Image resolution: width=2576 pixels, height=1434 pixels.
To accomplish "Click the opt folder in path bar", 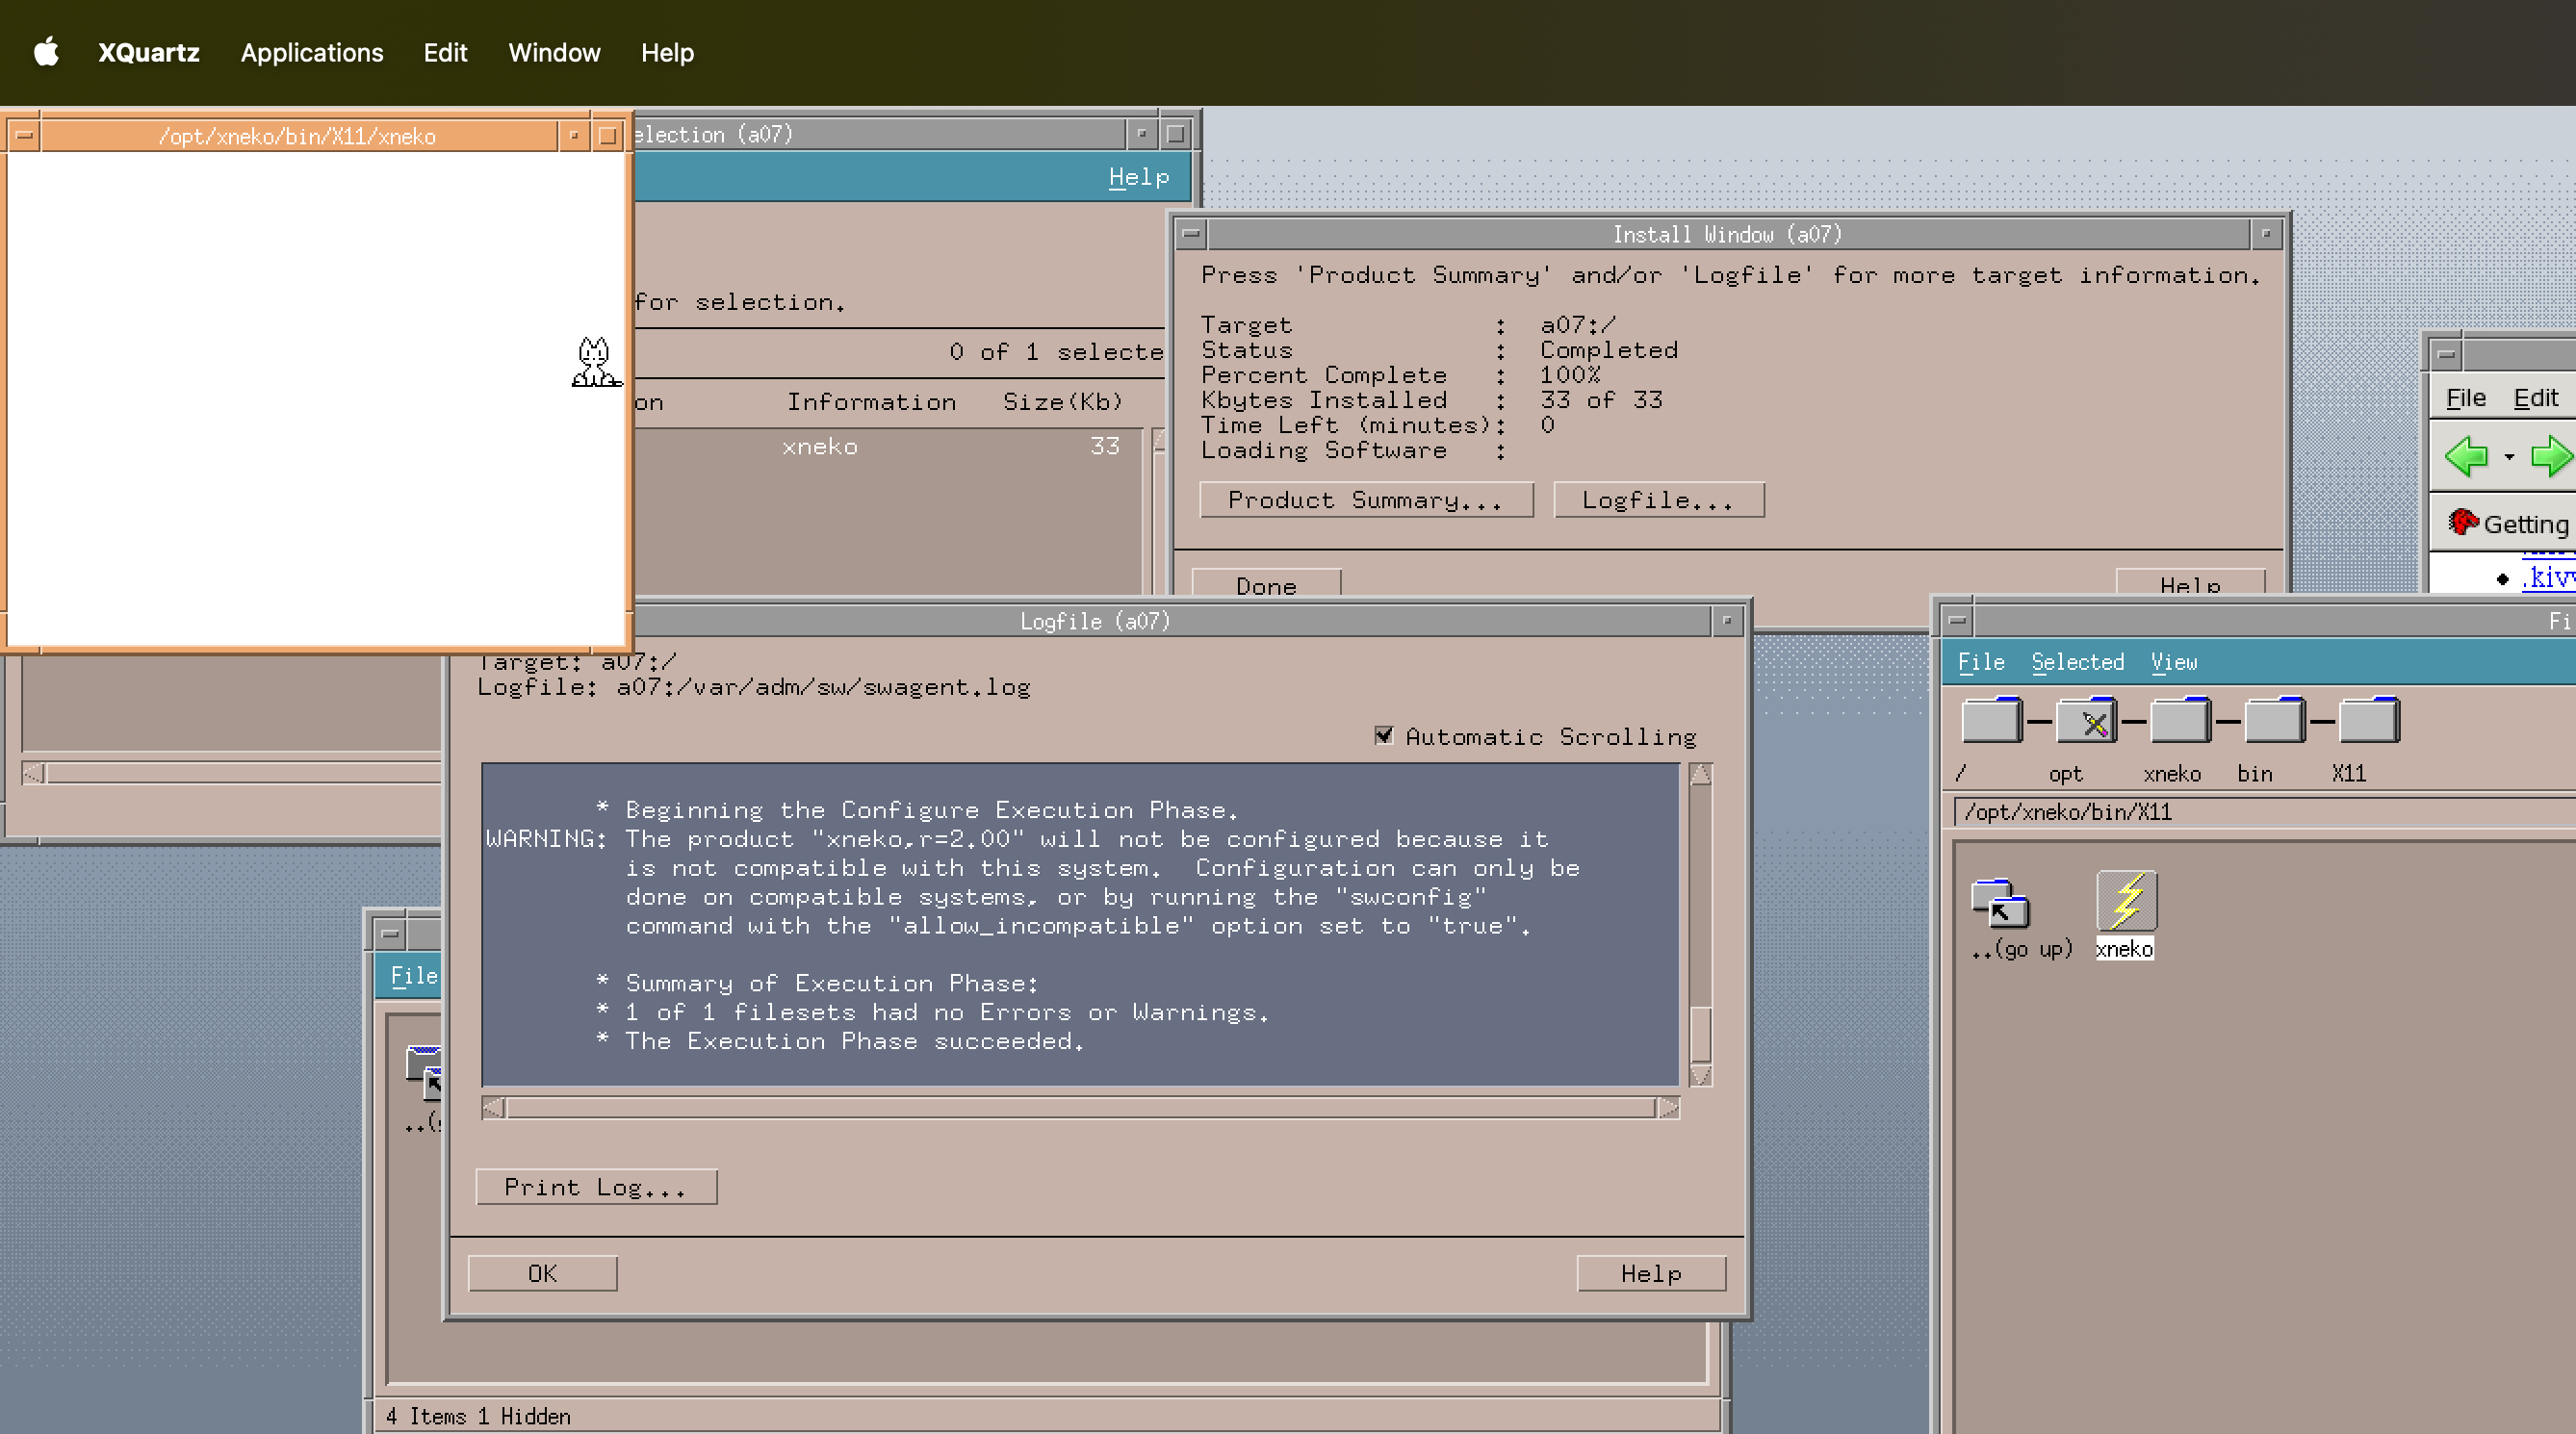I will coord(2085,722).
